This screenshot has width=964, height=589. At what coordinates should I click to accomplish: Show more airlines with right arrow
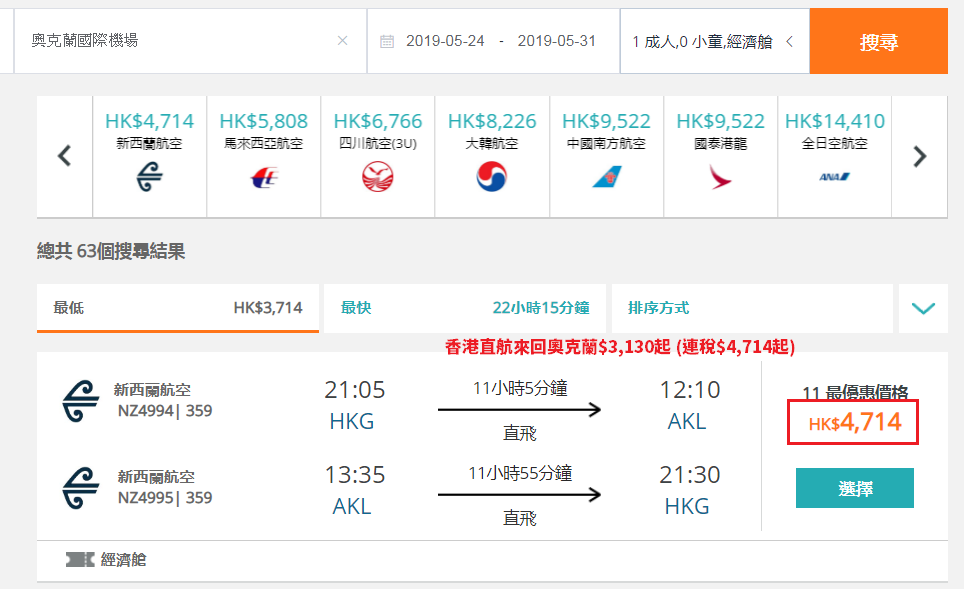click(x=919, y=156)
